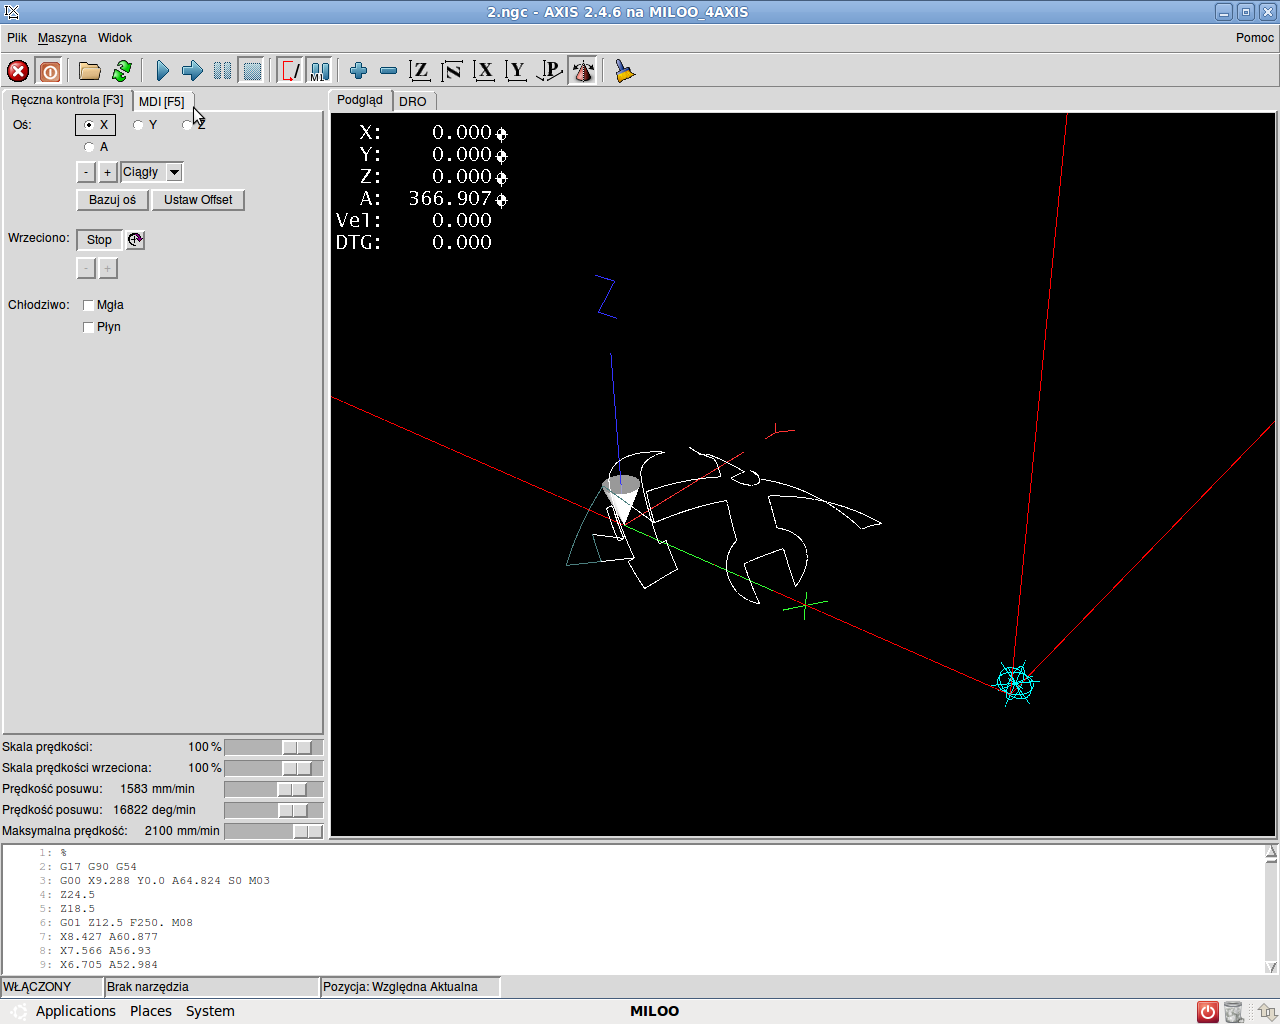Image resolution: width=1280 pixels, height=1024 pixels.
Task: Open the Places menu
Action: 151,1011
